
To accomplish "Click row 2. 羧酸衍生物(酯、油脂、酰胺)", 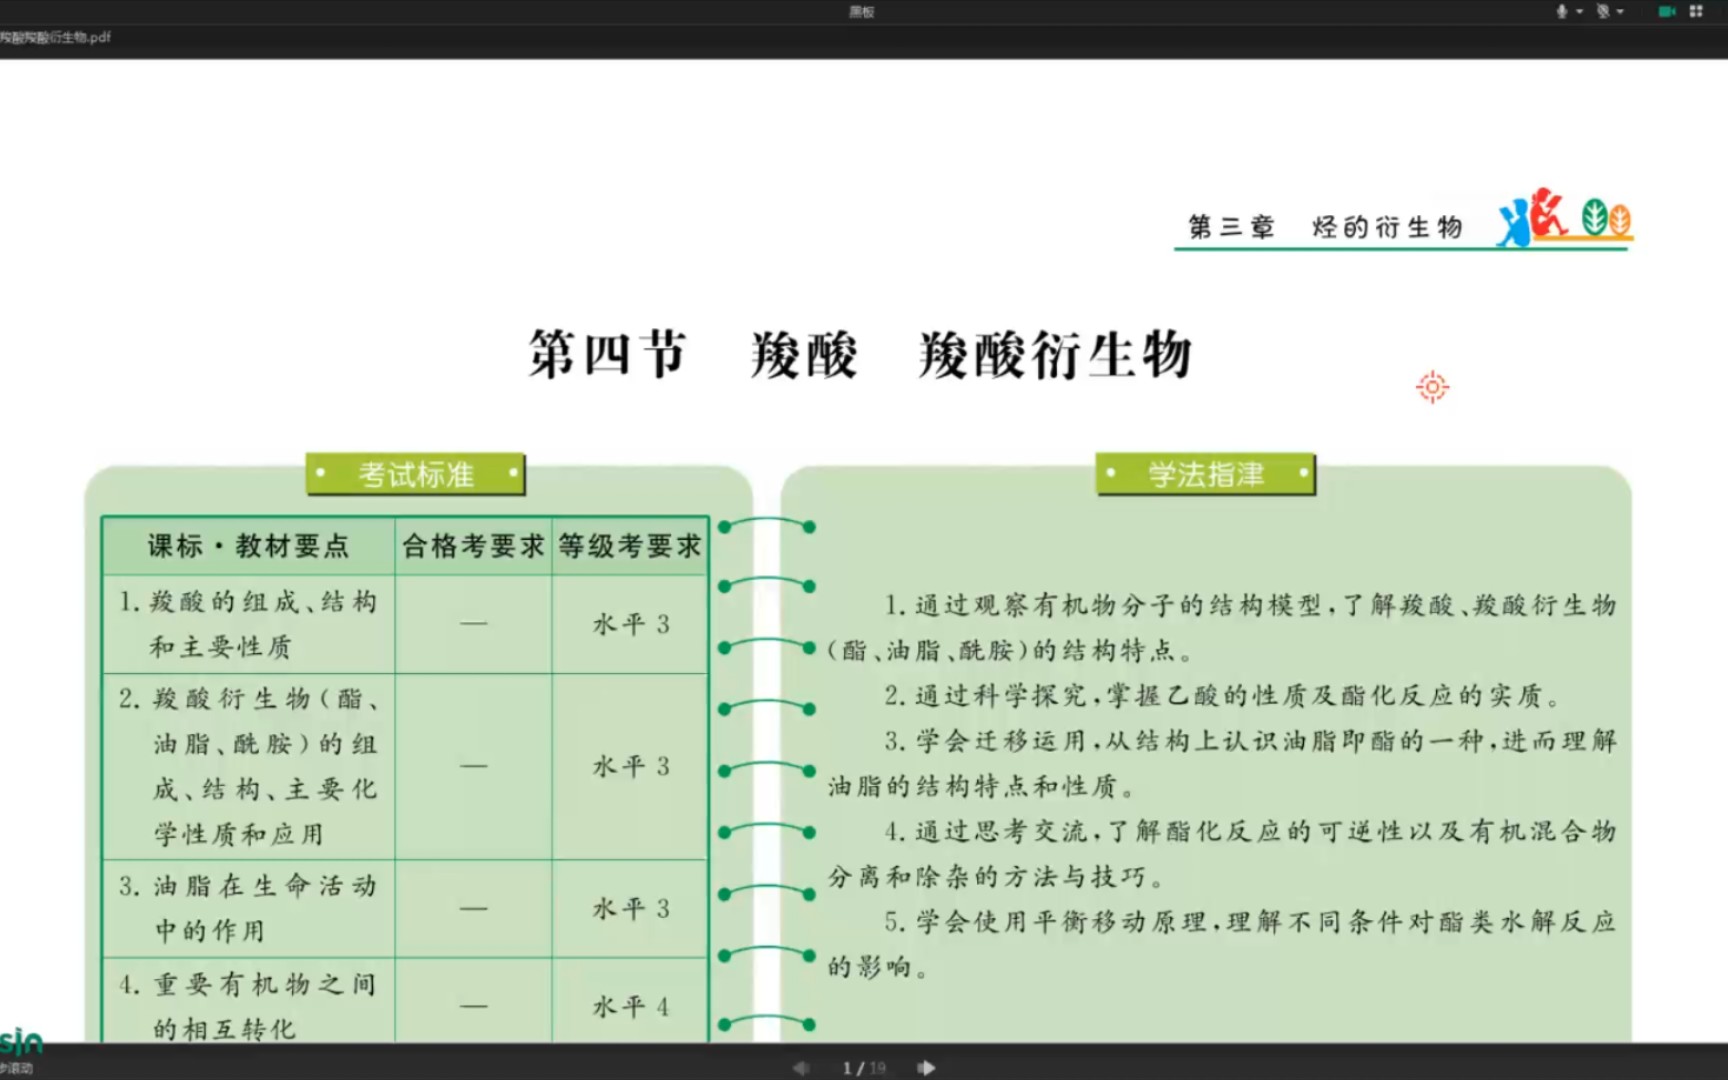I will point(249,766).
